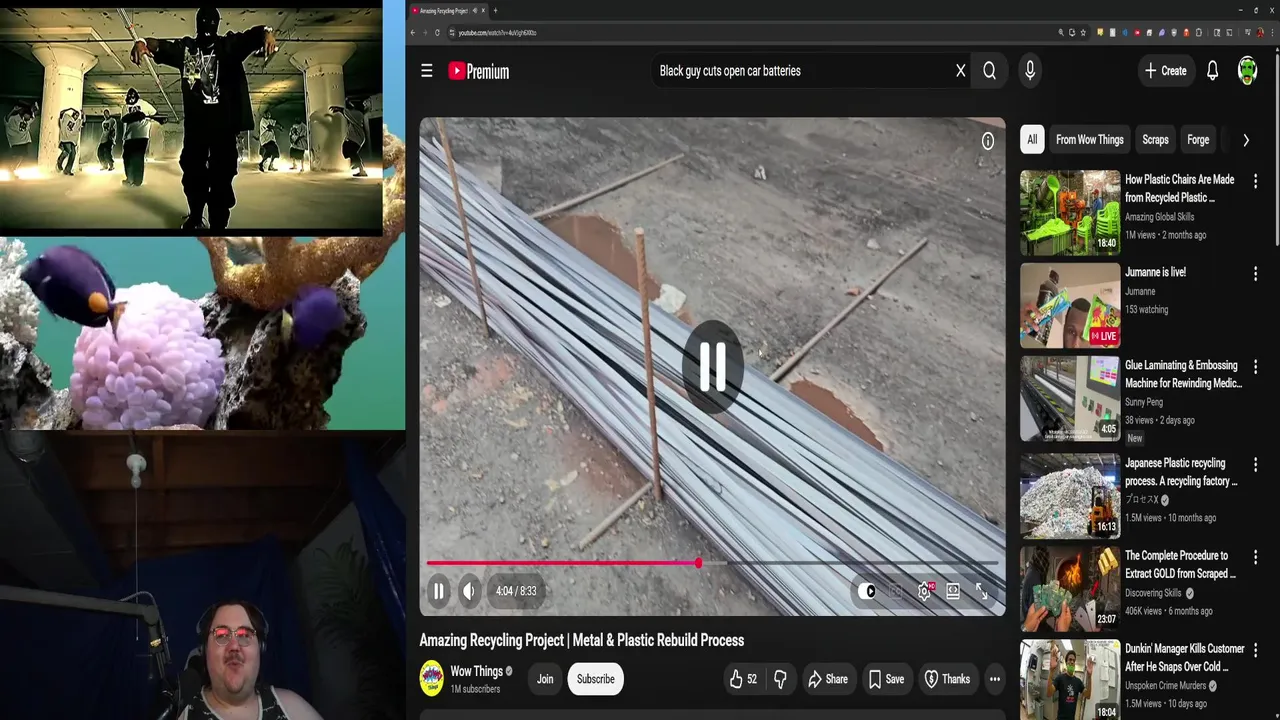Run search with the magnifier icon

989,71
